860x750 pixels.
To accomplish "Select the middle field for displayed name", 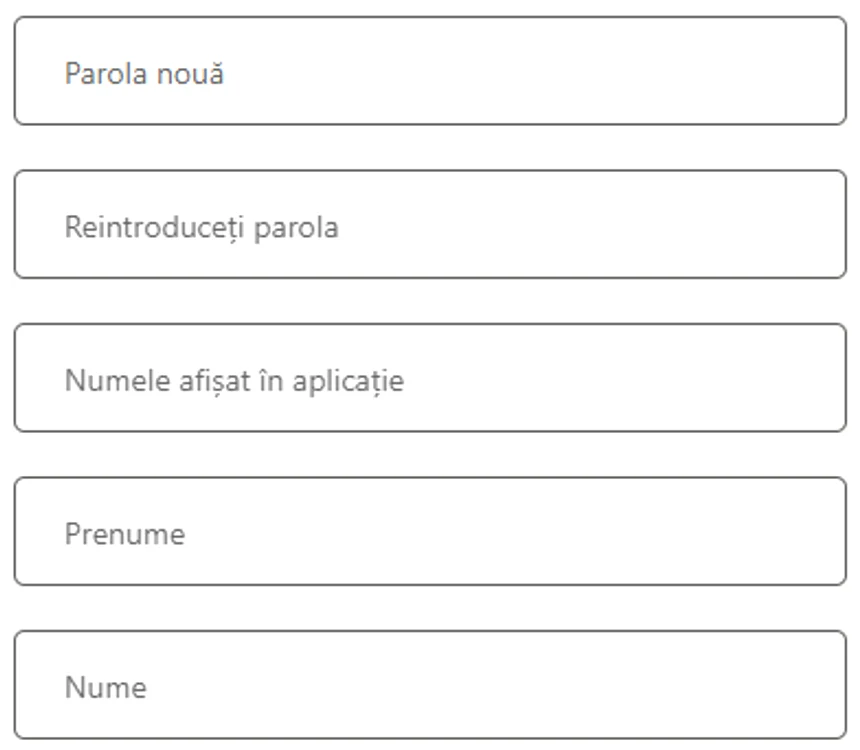I will point(430,378).
